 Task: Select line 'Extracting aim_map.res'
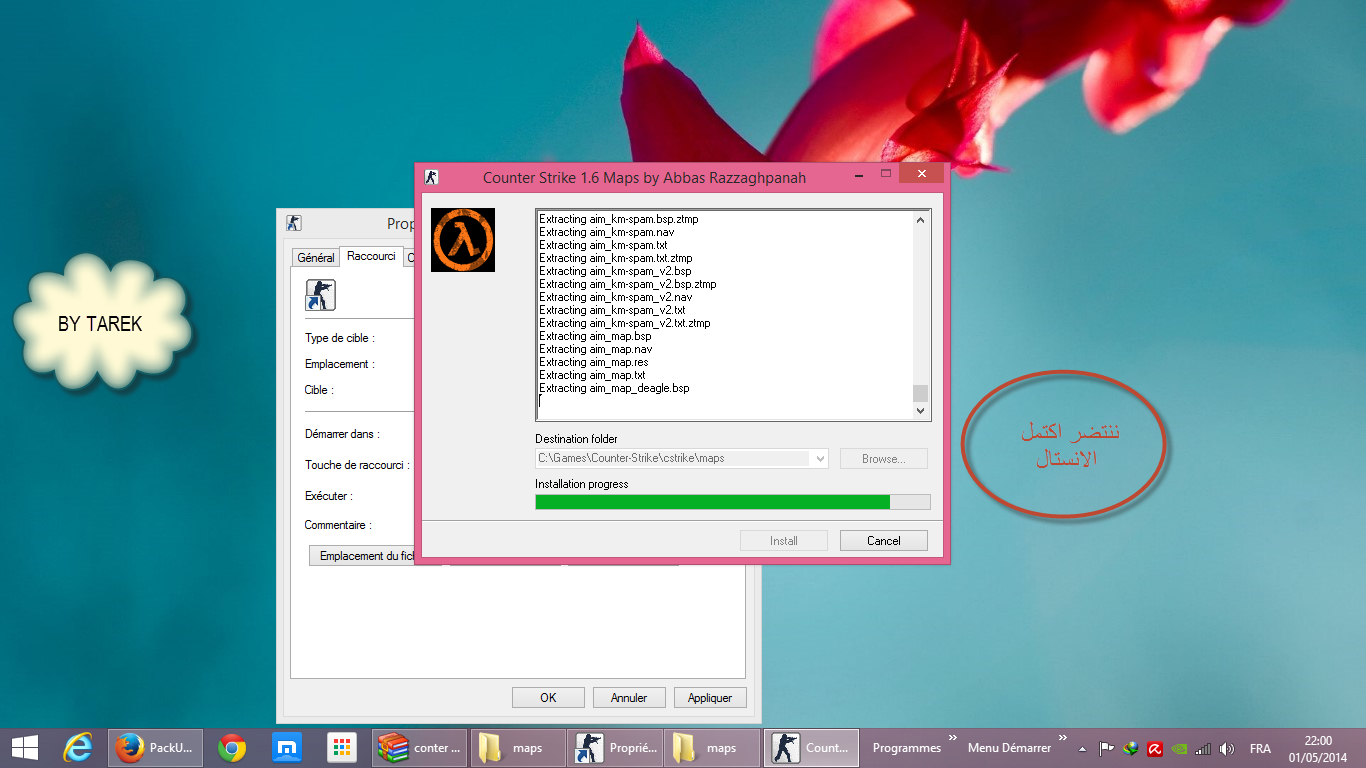pyautogui.click(x=594, y=362)
